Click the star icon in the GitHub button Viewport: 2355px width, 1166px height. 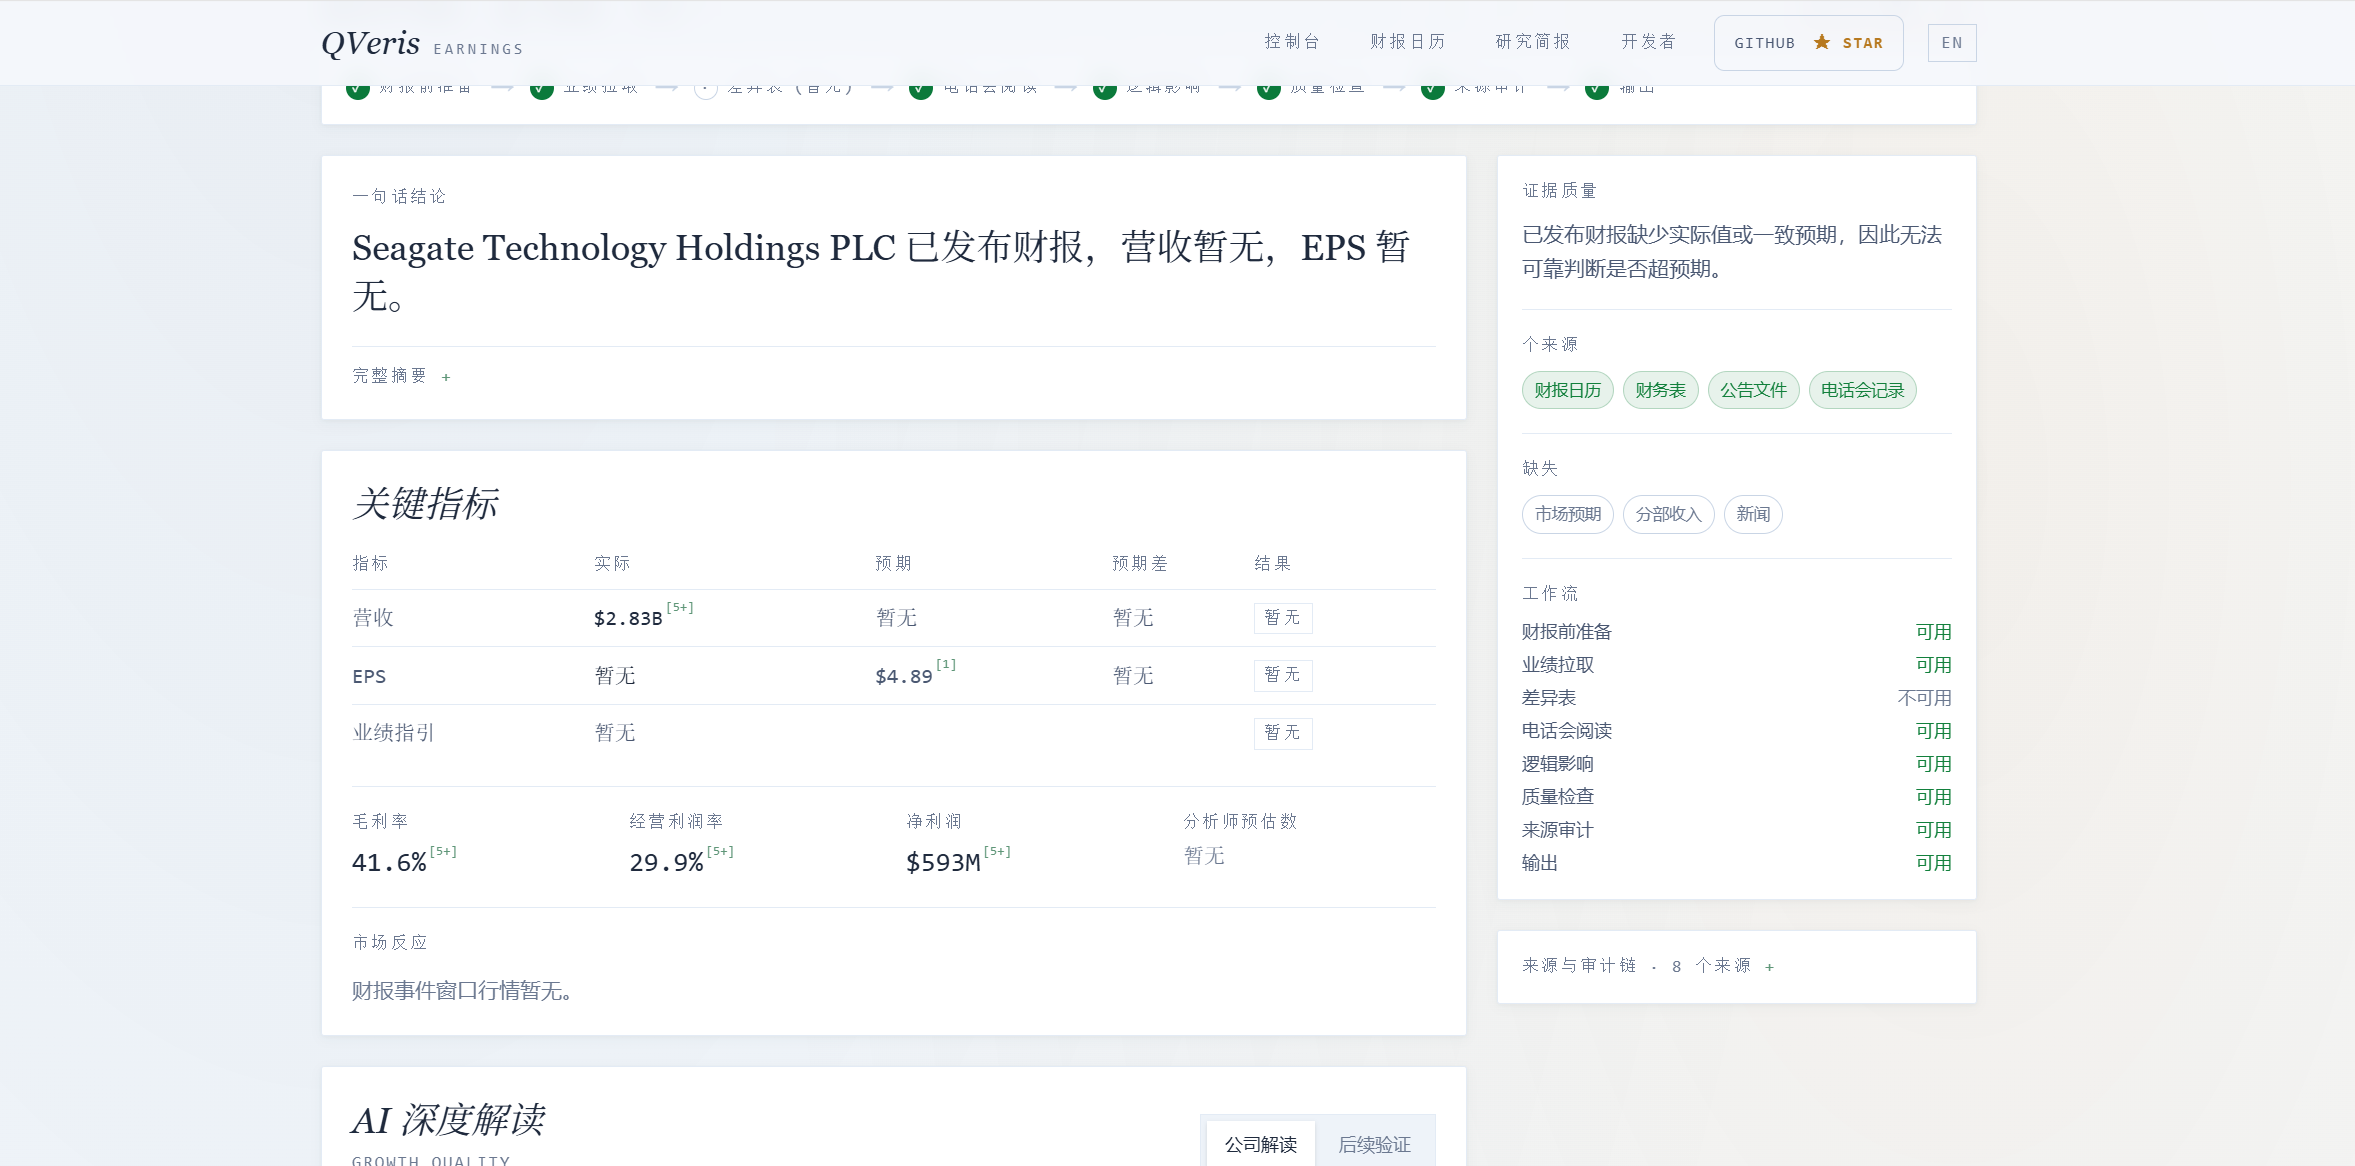[x=1822, y=42]
